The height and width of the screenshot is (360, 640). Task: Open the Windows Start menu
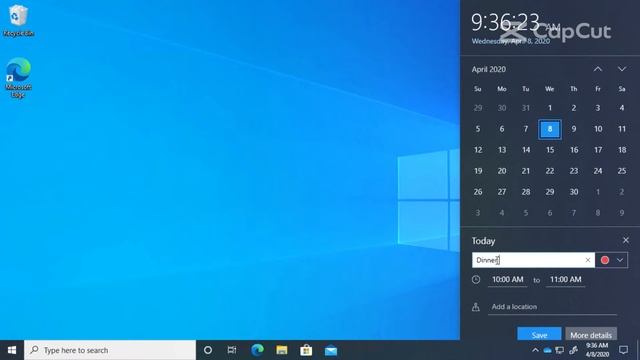click(12, 350)
